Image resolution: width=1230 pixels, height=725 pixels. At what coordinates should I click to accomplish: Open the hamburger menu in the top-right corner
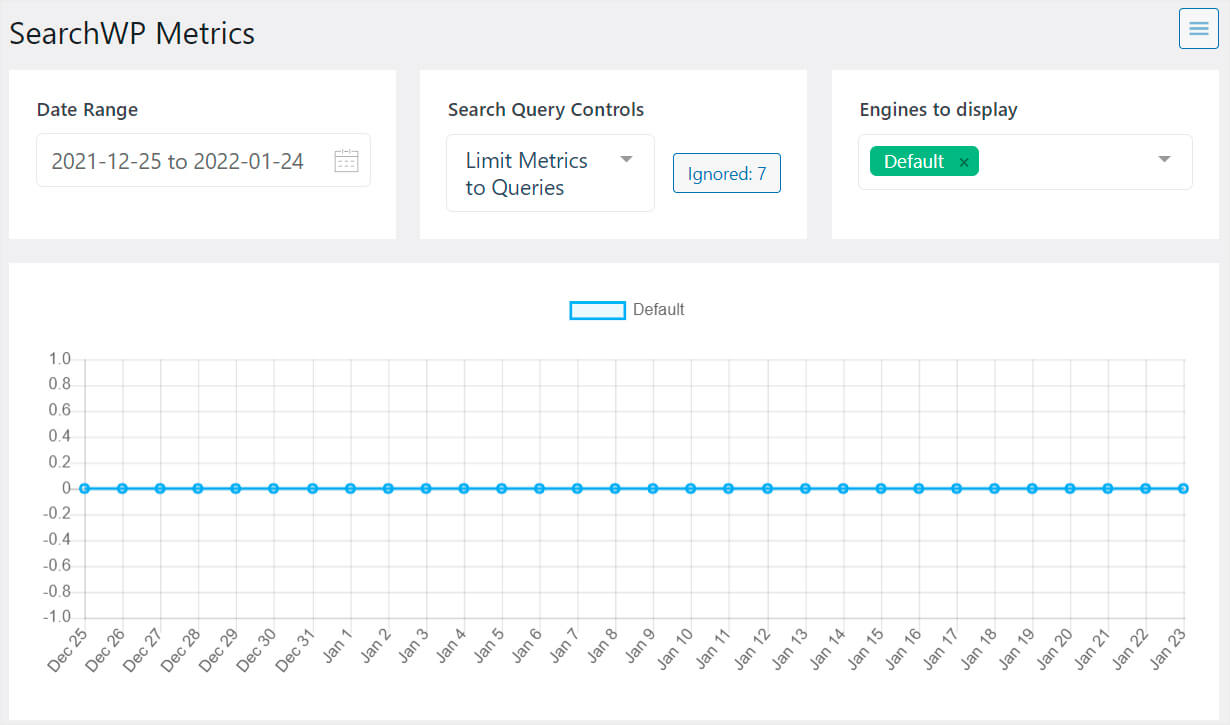tap(1198, 29)
